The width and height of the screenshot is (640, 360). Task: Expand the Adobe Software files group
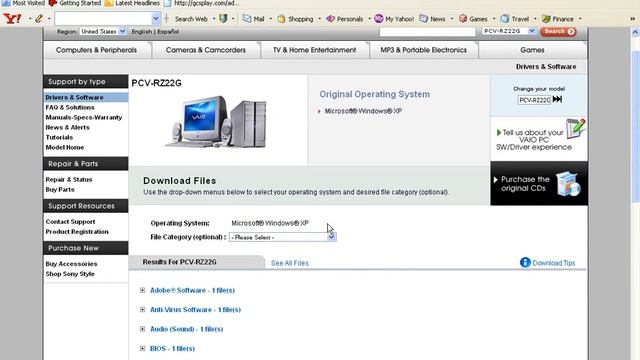click(142, 290)
